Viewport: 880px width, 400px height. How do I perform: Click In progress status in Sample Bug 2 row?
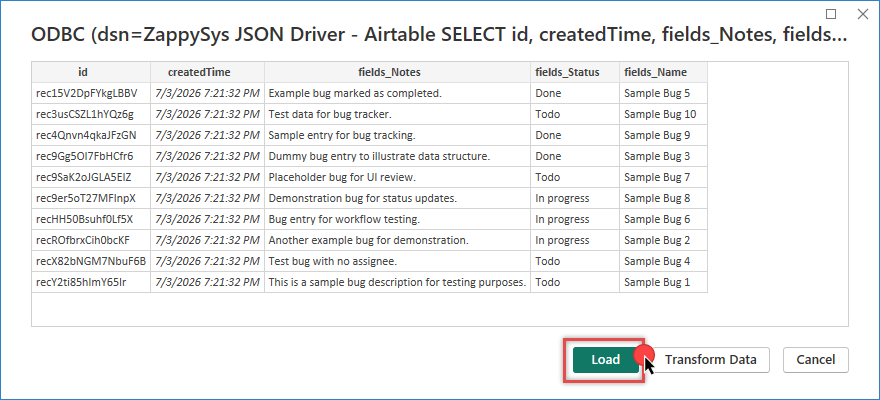(575, 240)
